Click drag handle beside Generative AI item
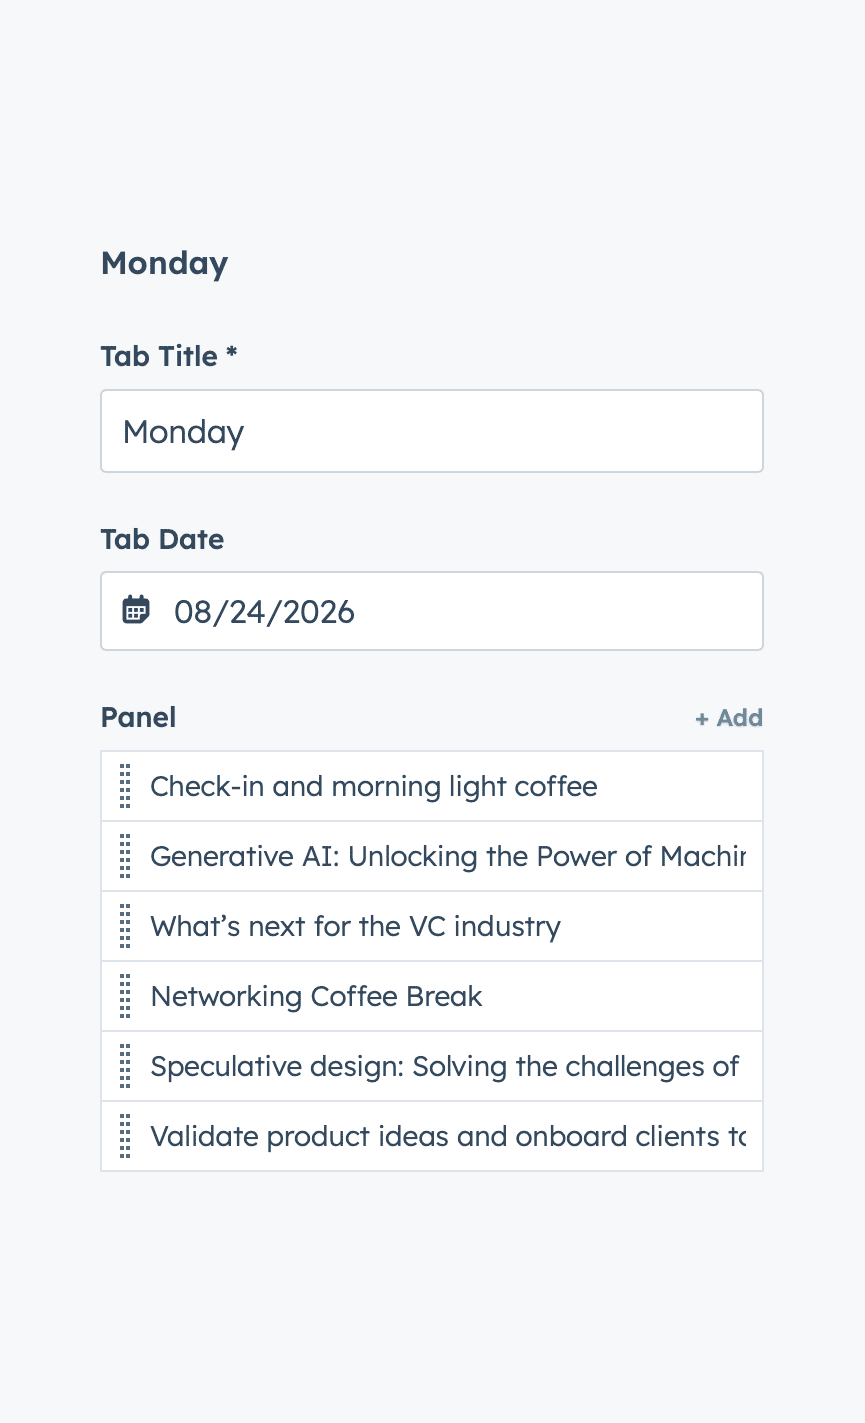Screen dimensions: 865x1423 pos(125,856)
